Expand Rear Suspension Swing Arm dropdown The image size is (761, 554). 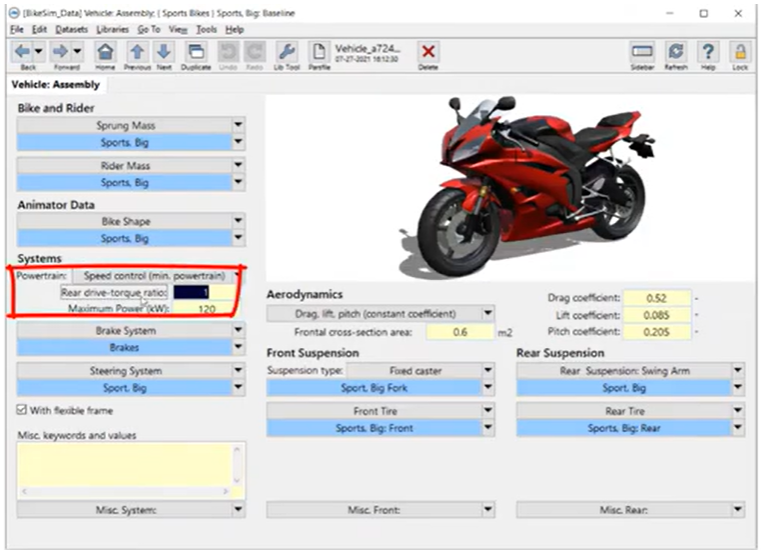coord(738,370)
